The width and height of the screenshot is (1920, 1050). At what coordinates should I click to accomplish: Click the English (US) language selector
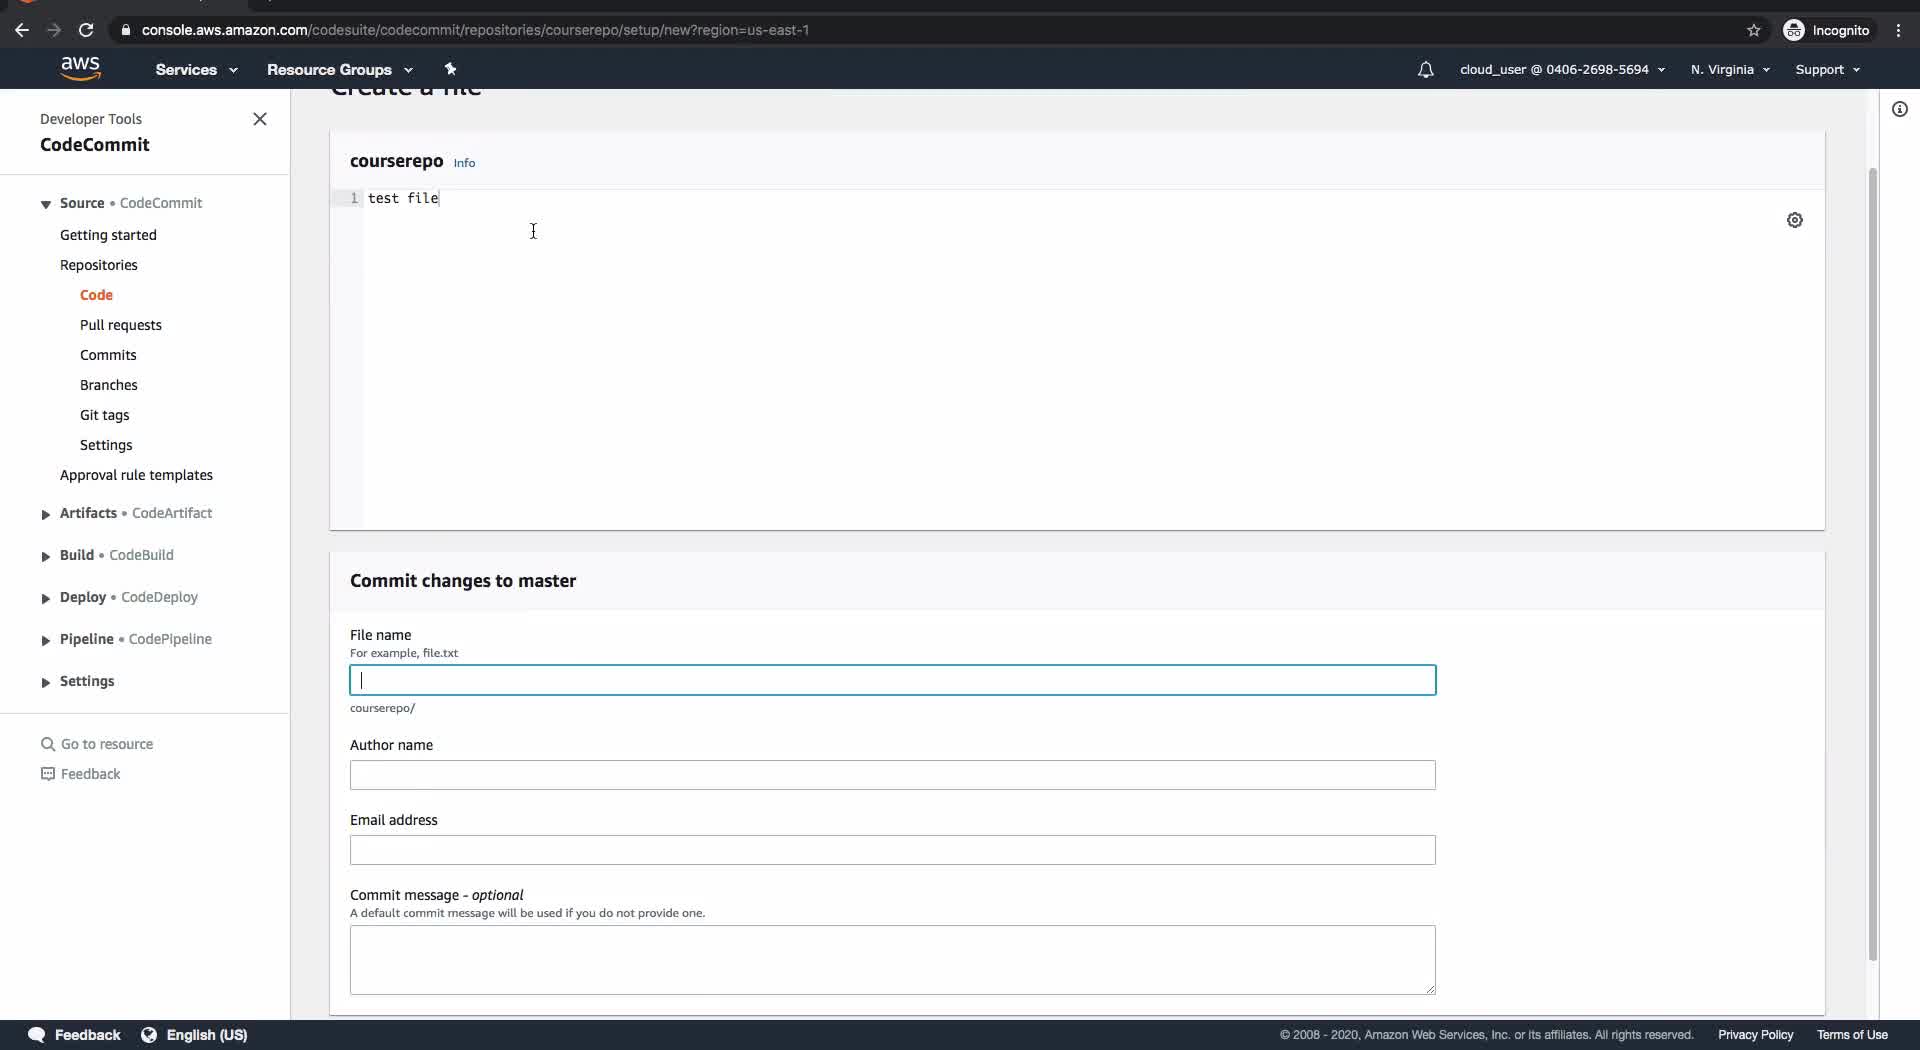pyautogui.click(x=207, y=1035)
